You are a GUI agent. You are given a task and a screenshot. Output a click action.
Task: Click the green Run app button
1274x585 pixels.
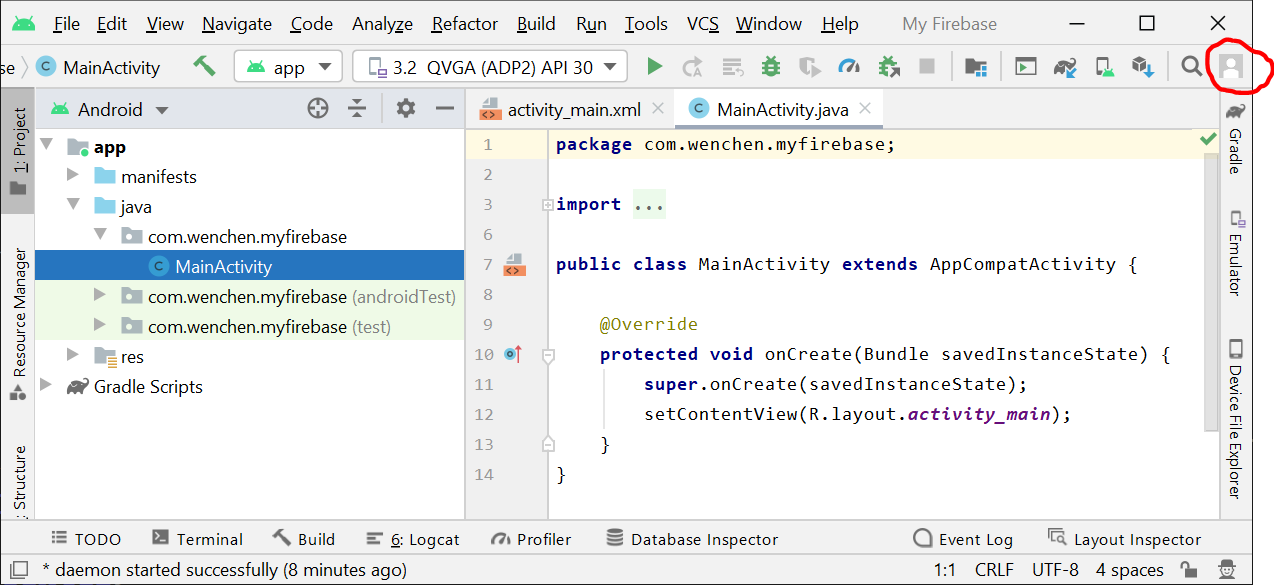click(654, 67)
